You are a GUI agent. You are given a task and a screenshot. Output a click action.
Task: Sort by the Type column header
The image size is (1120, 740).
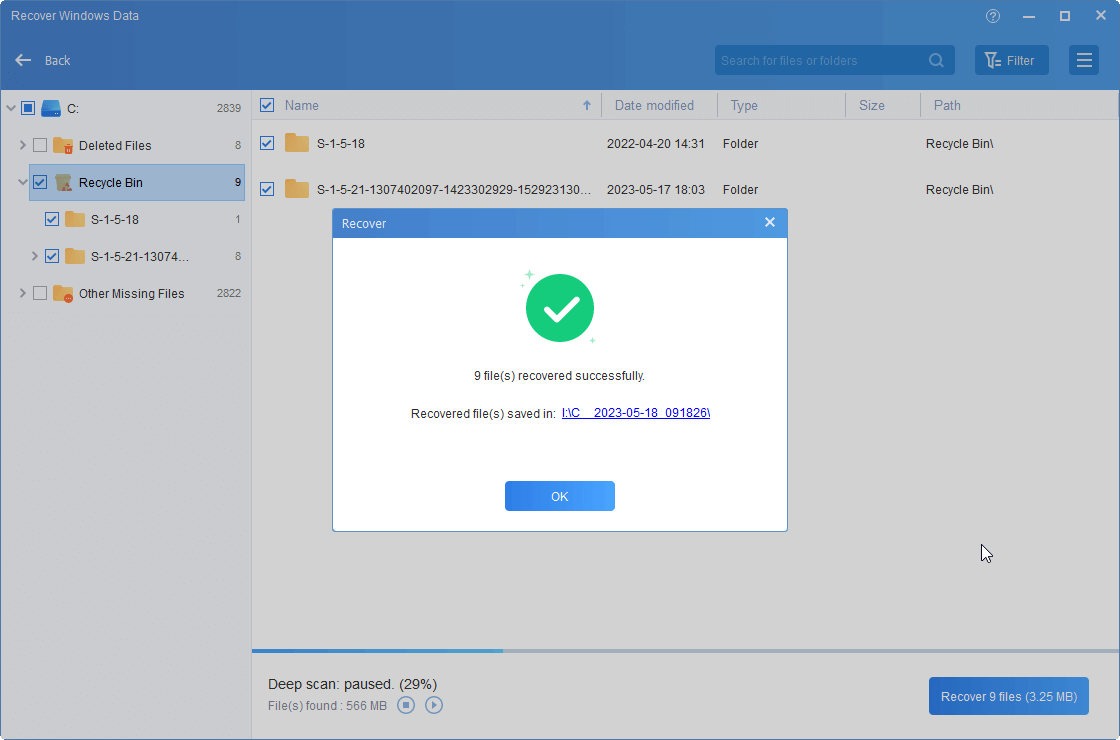tap(744, 105)
